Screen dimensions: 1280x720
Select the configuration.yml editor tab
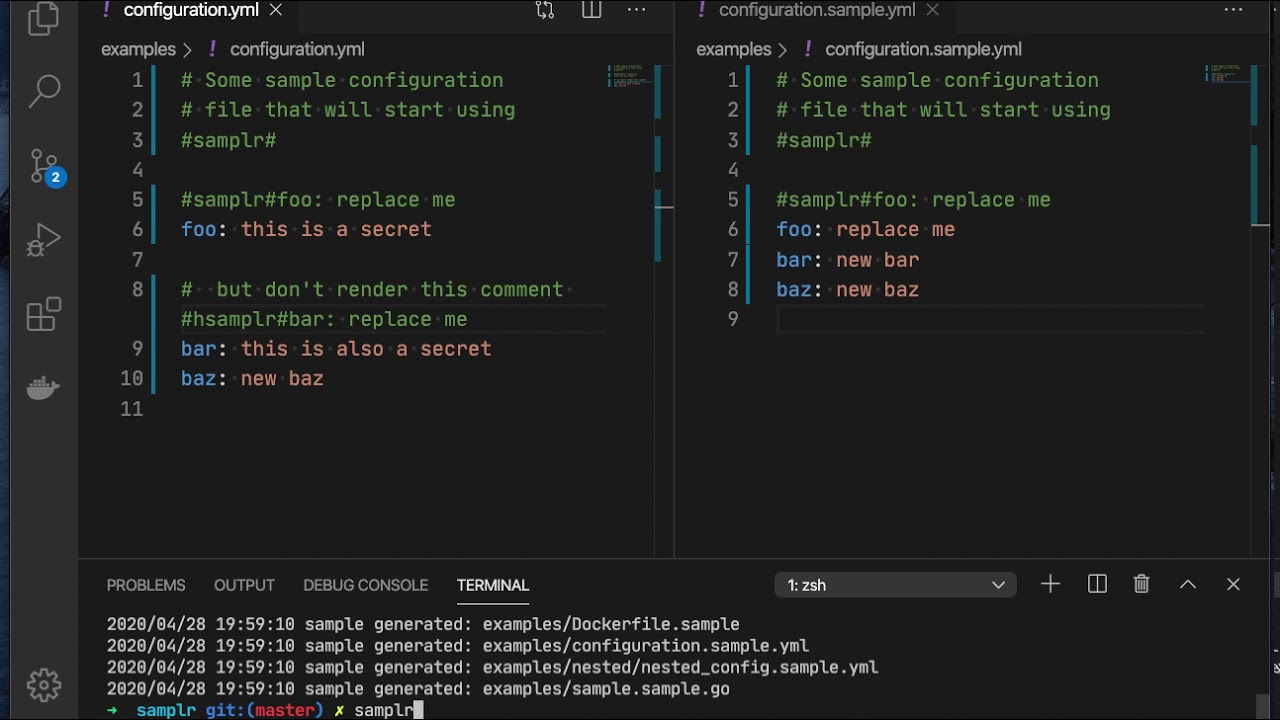coord(190,10)
